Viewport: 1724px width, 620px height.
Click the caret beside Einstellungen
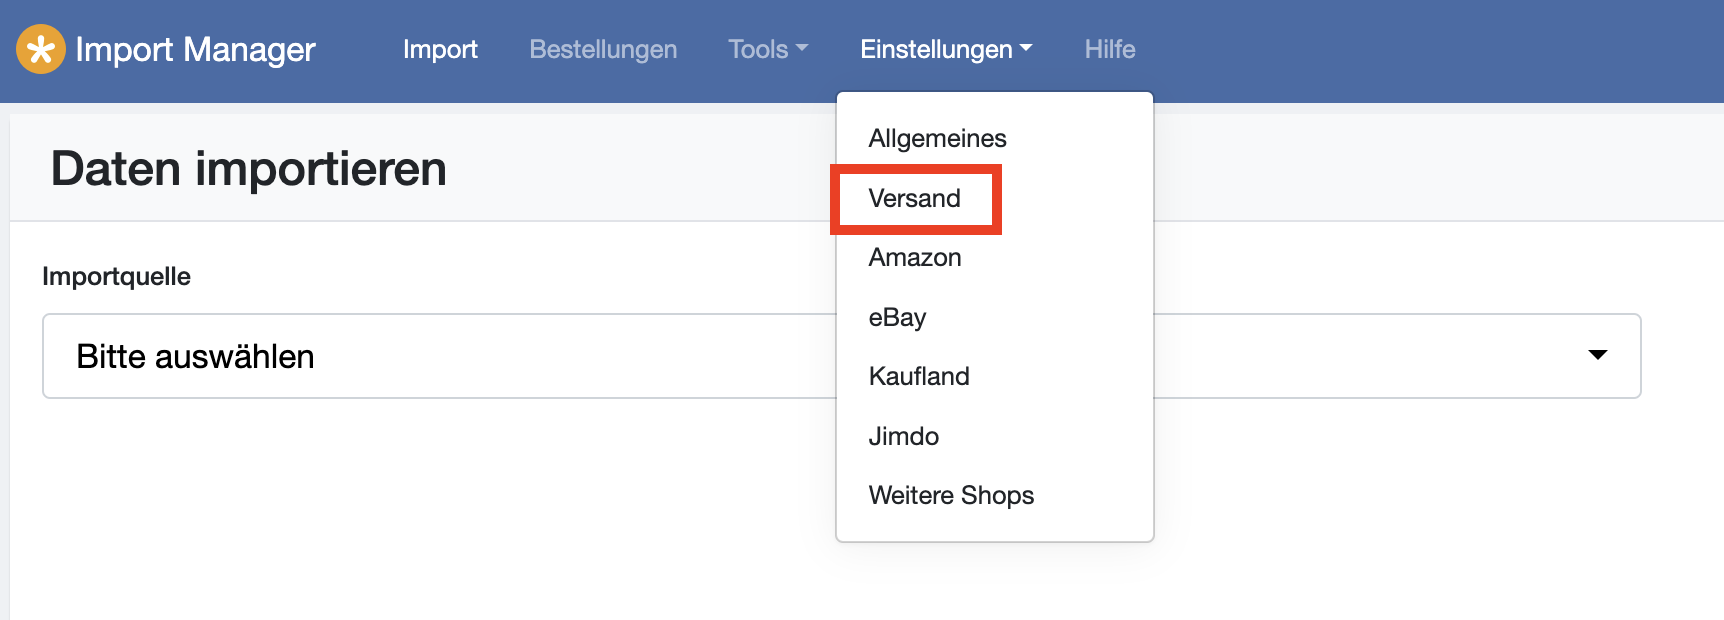click(1026, 48)
